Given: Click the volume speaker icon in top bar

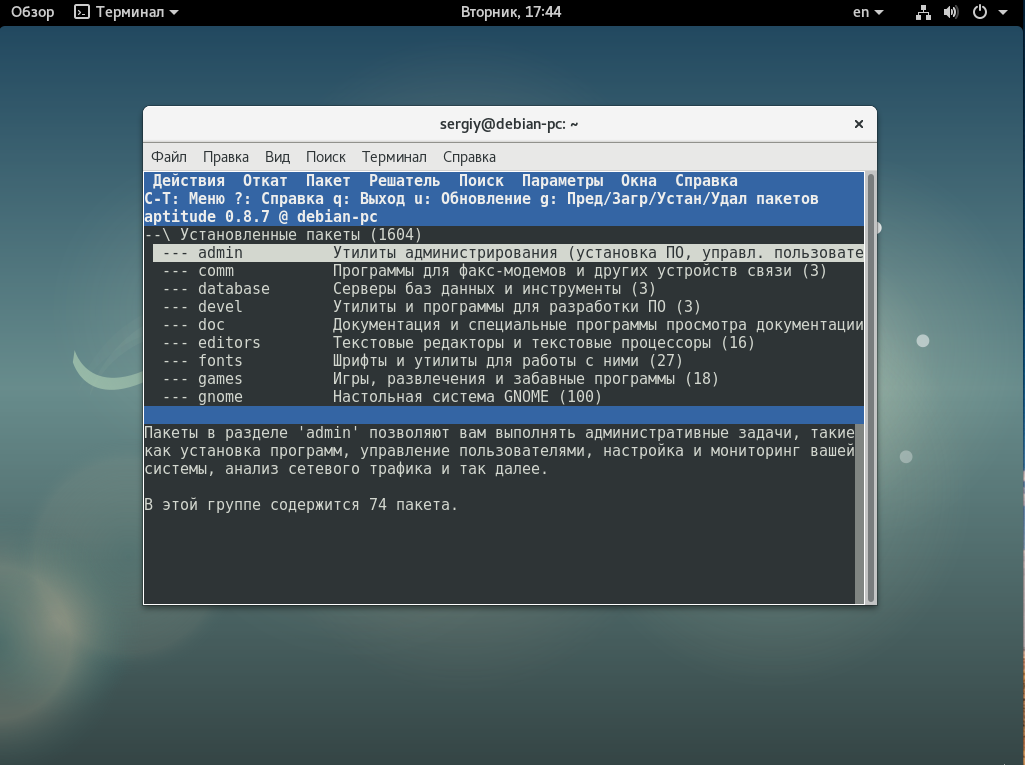Looking at the screenshot, I should tap(951, 12).
